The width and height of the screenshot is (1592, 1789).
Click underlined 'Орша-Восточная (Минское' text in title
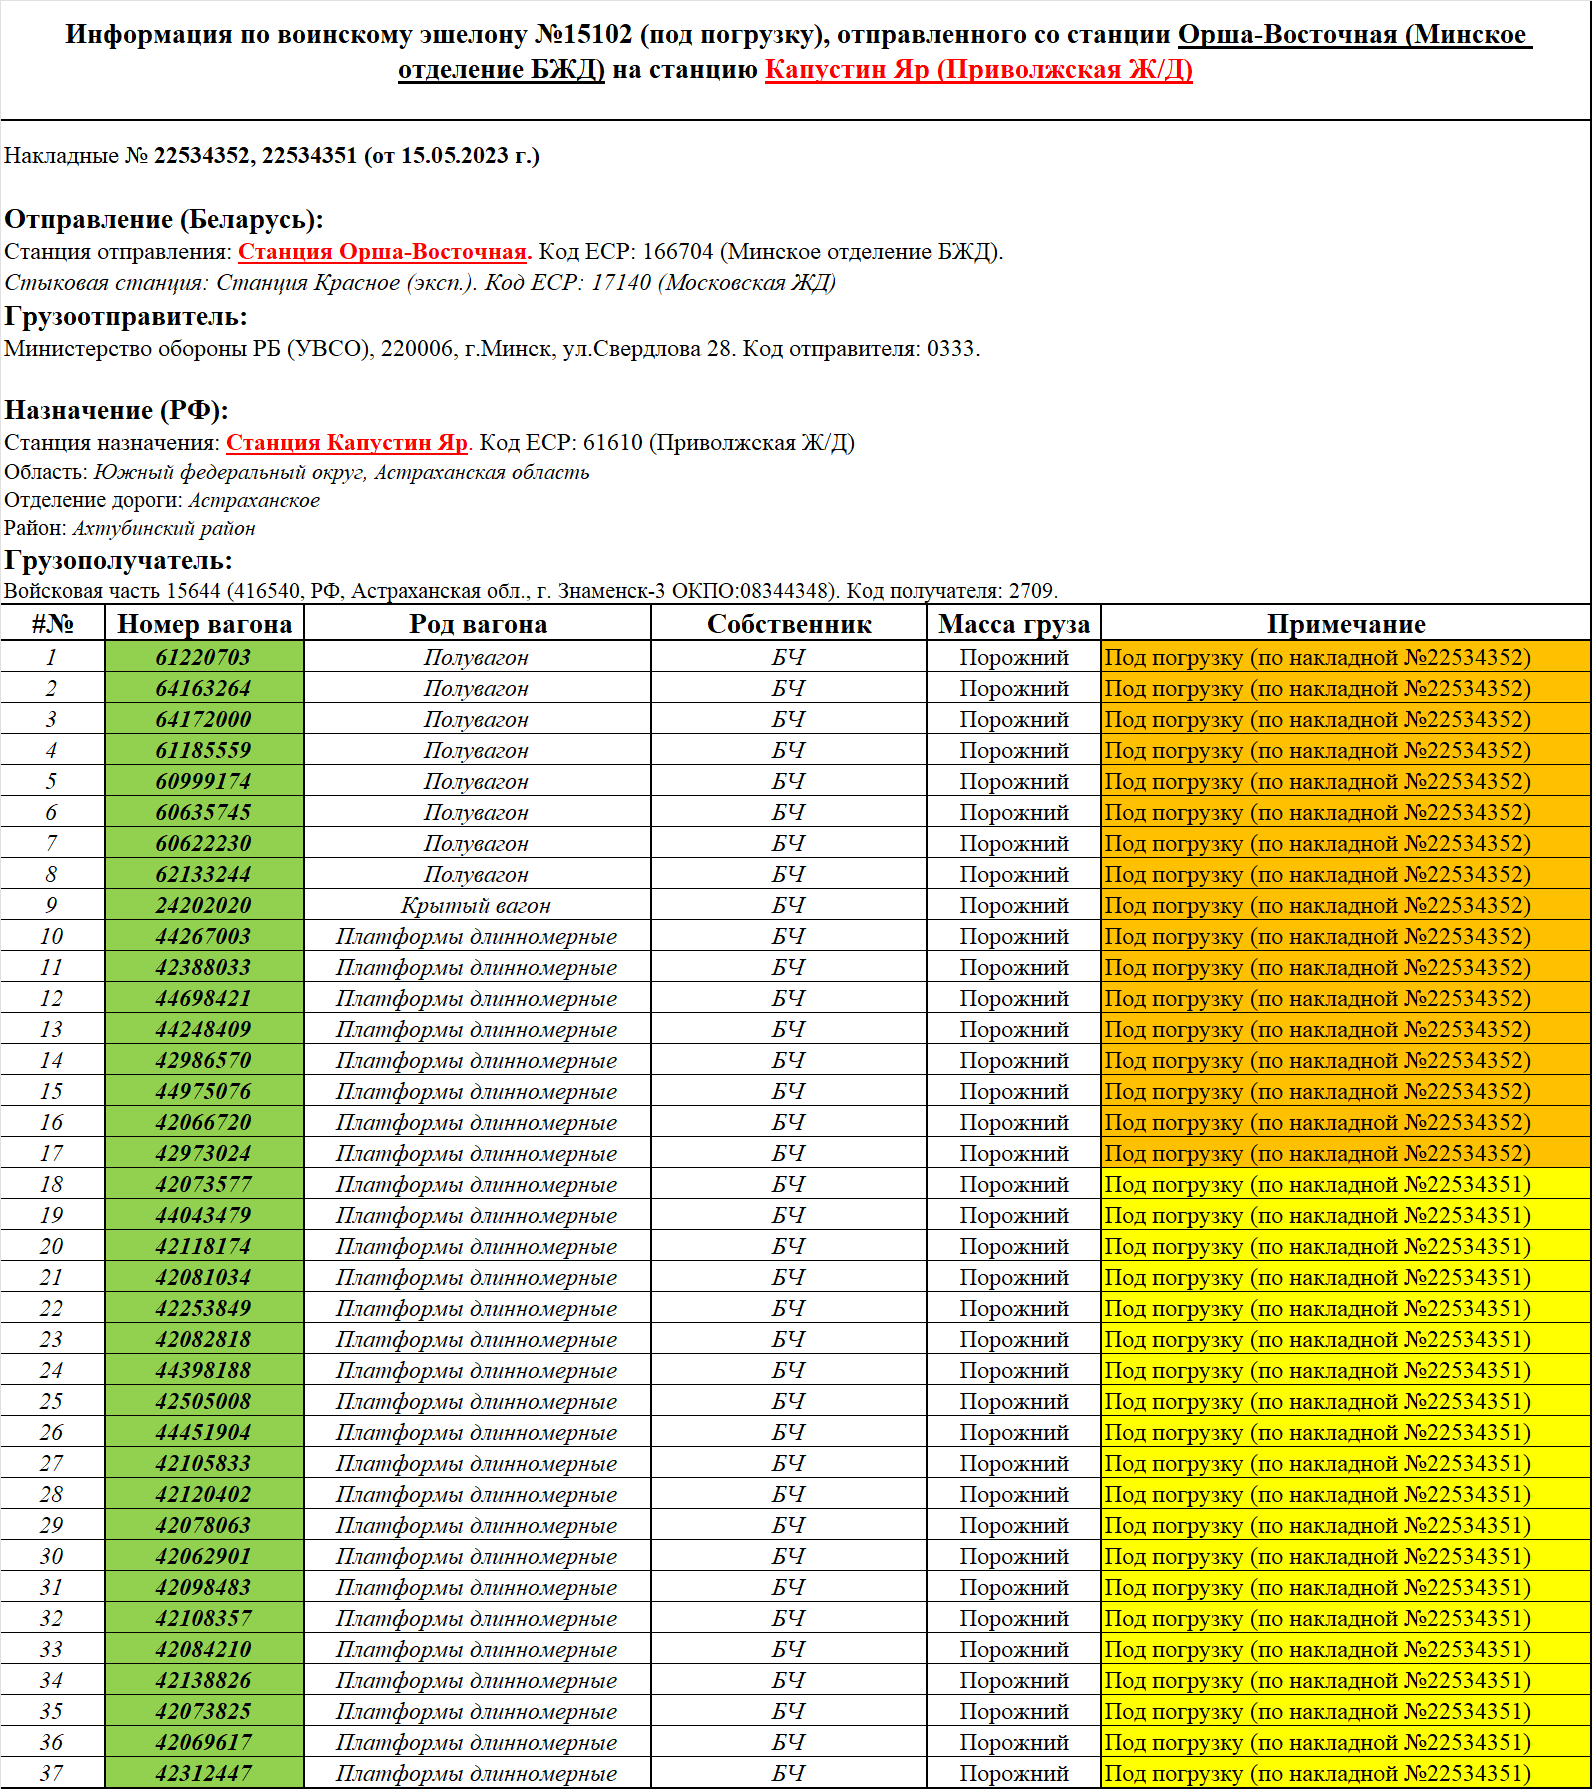point(1353,35)
